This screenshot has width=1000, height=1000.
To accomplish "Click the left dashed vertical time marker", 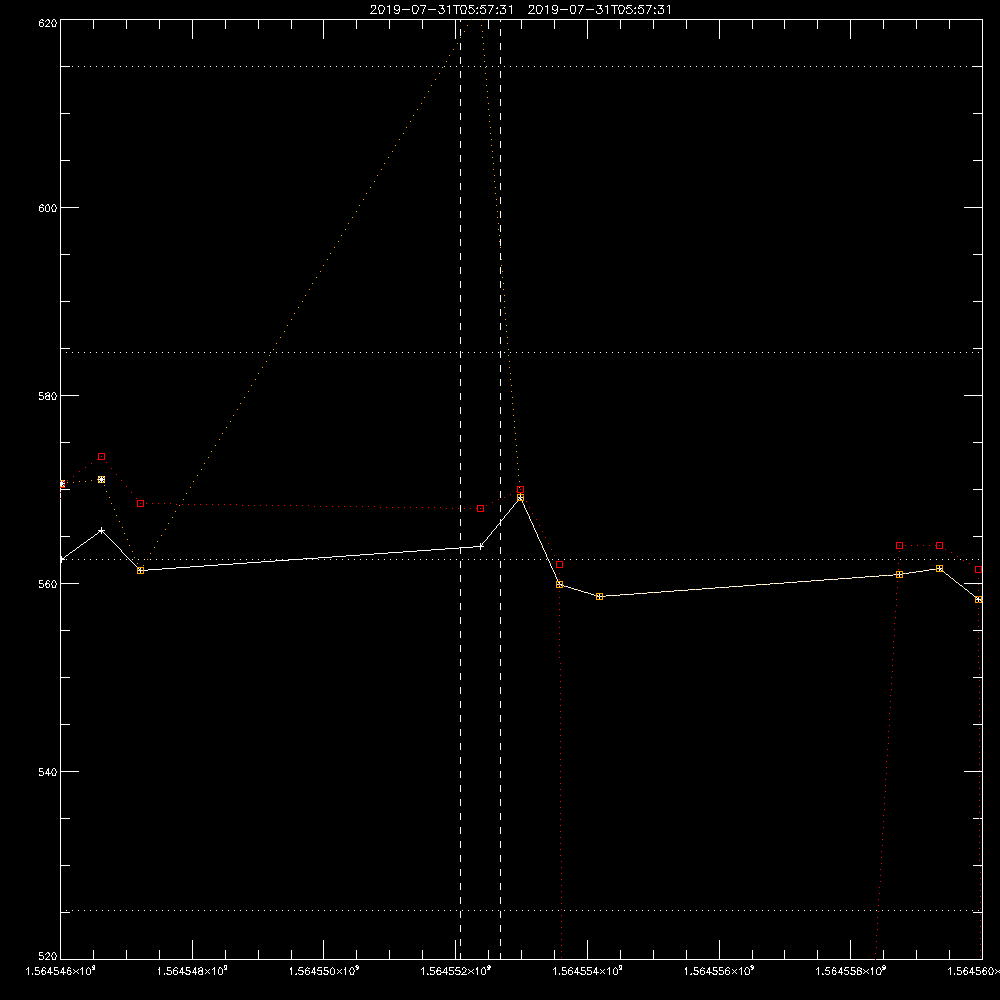I will tap(460, 490).
